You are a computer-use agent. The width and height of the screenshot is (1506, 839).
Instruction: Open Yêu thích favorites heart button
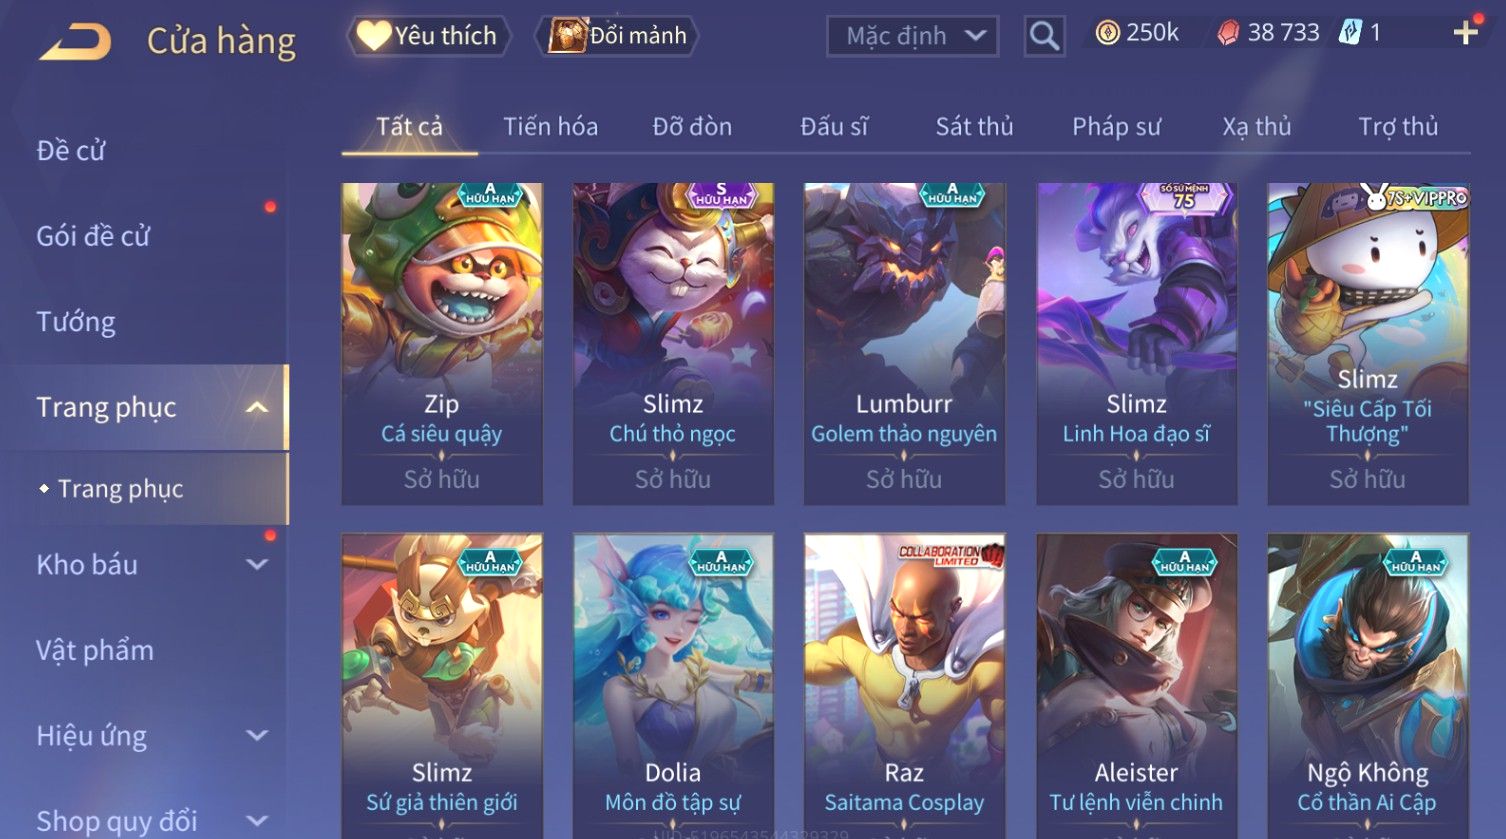coord(429,36)
